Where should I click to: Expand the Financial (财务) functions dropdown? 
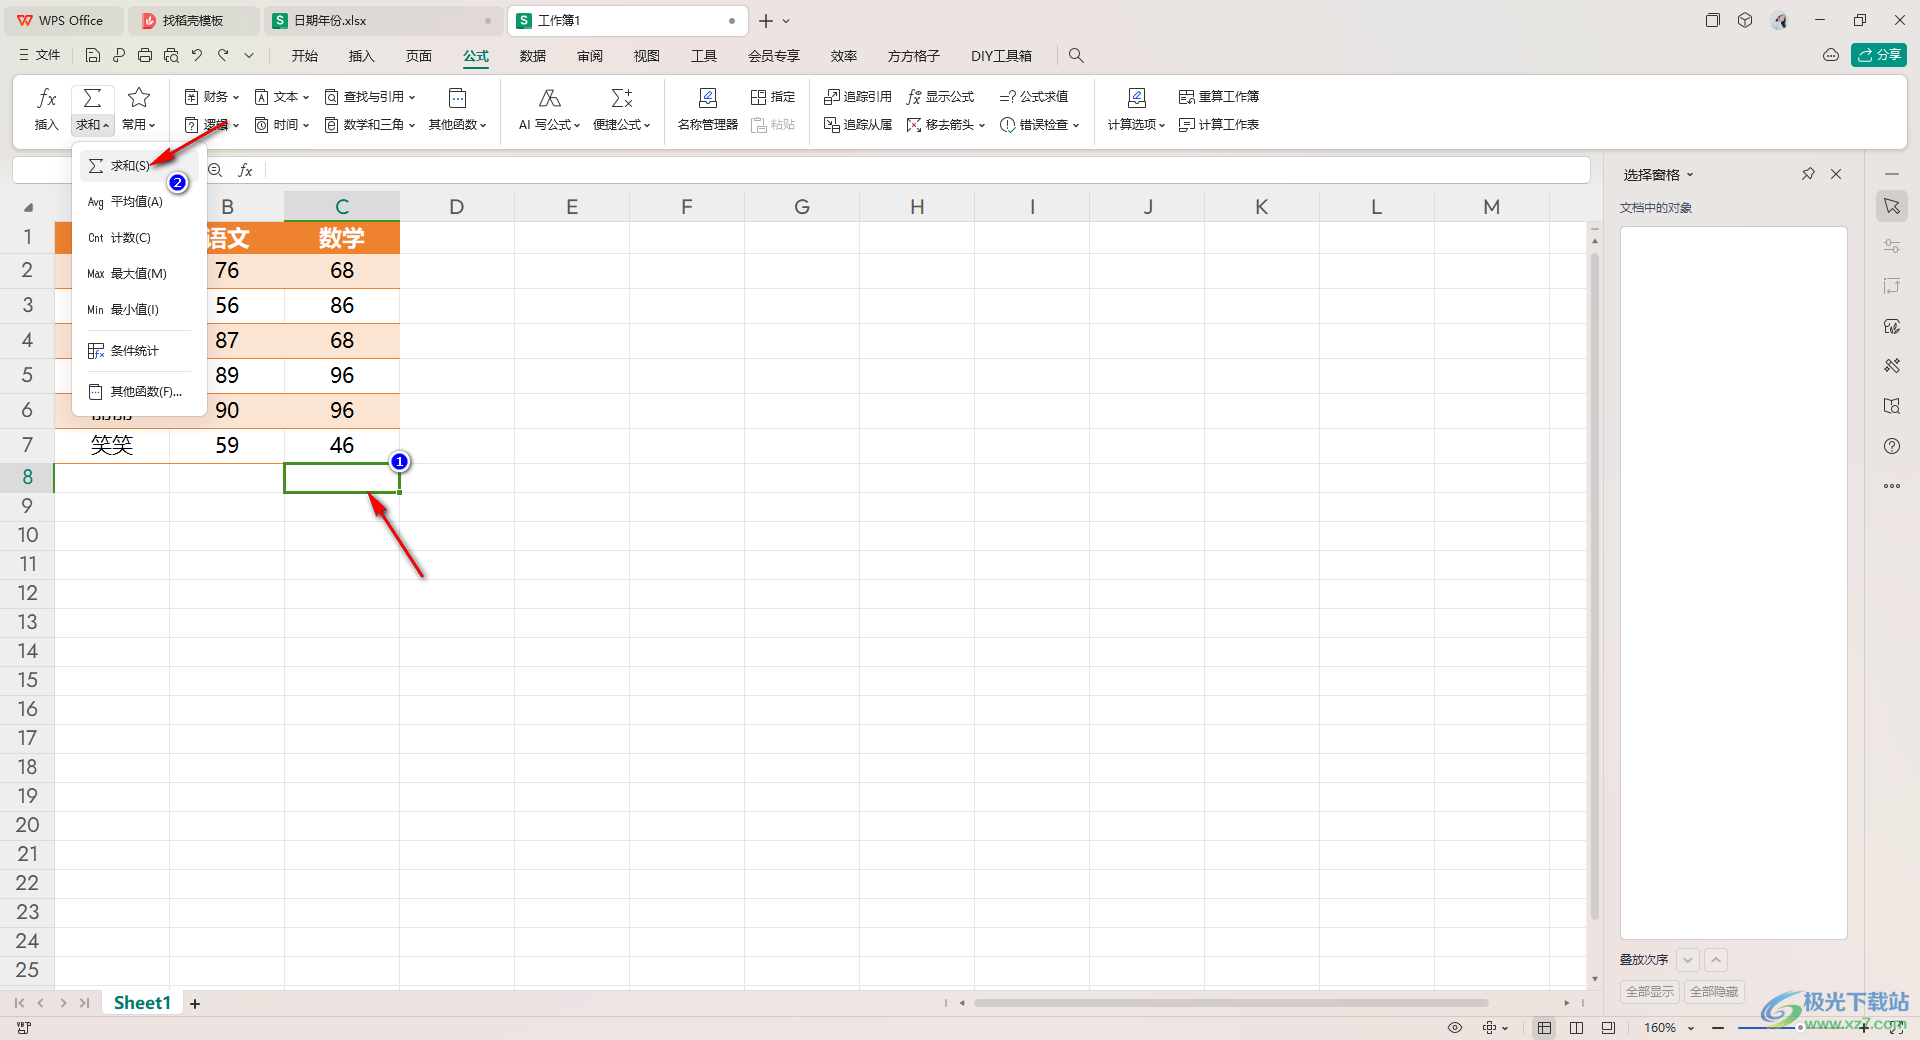pyautogui.click(x=212, y=97)
